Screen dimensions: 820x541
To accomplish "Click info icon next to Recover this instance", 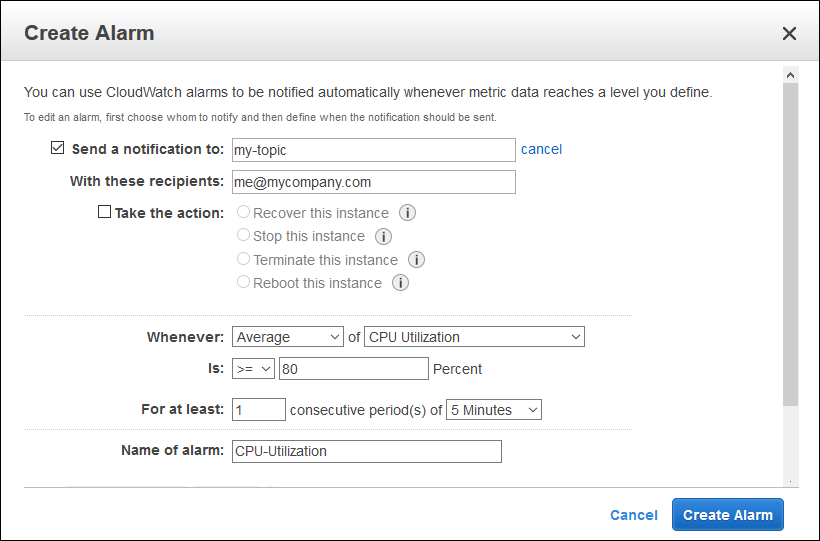I will click(407, 213).
